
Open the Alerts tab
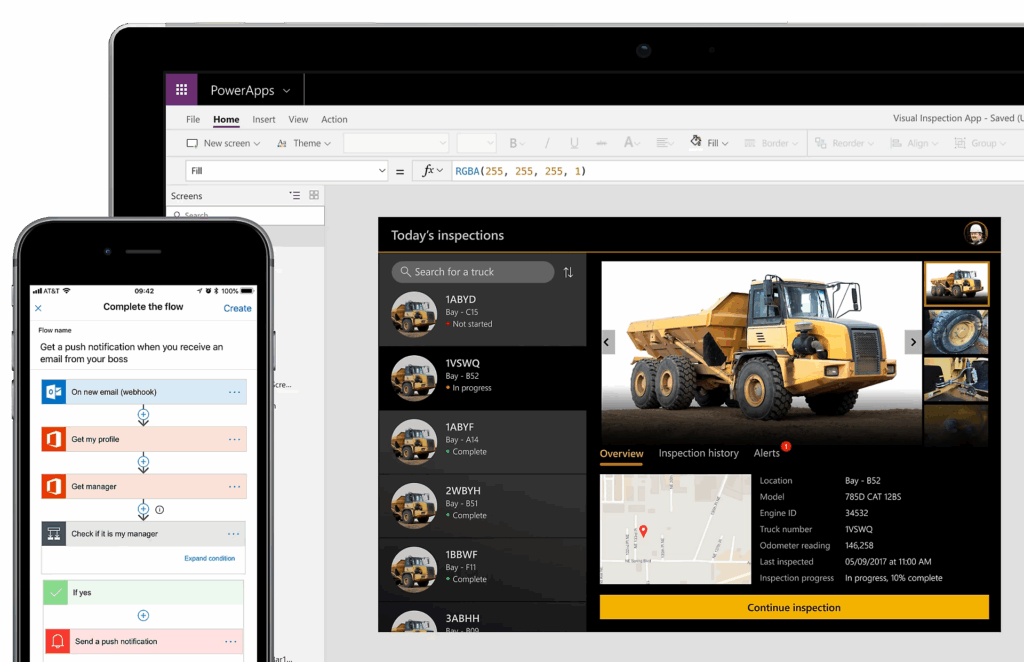(x=767, y=453)
